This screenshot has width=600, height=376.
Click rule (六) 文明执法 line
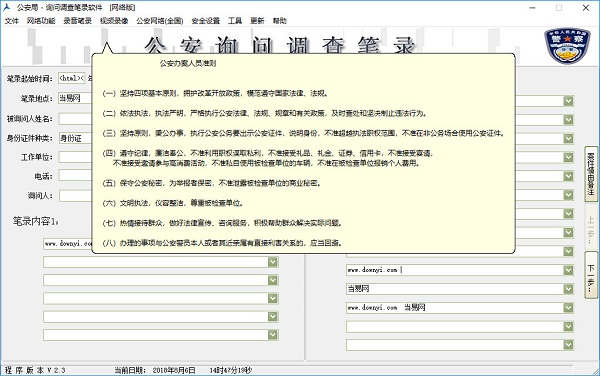[173, 203]
